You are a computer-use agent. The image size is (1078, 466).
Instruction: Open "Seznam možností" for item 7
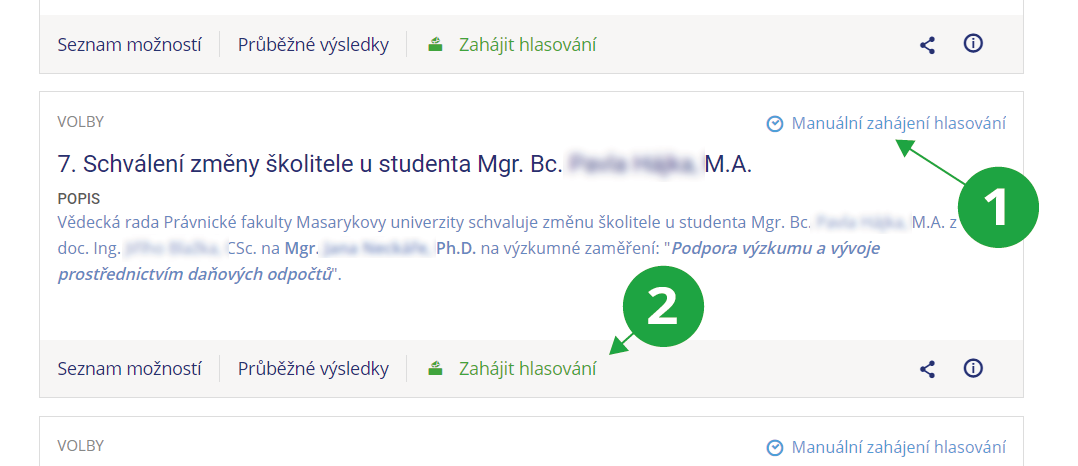click(129, 369)
